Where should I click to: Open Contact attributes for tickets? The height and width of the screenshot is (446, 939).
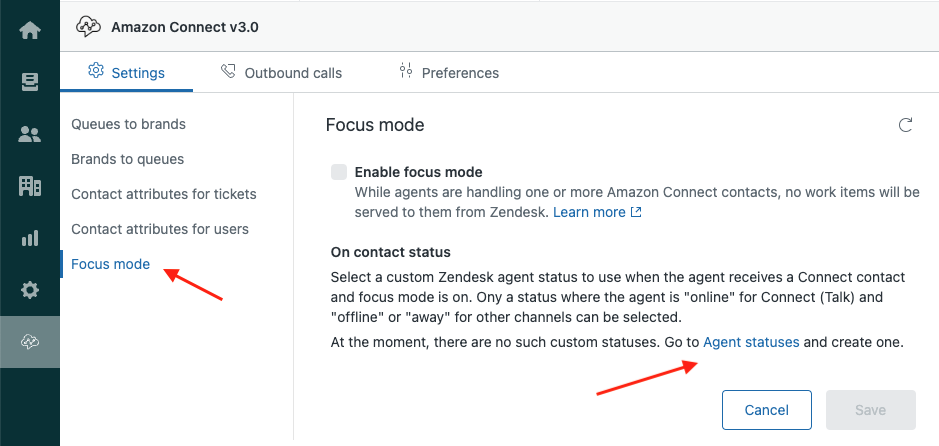click(163, 194)
